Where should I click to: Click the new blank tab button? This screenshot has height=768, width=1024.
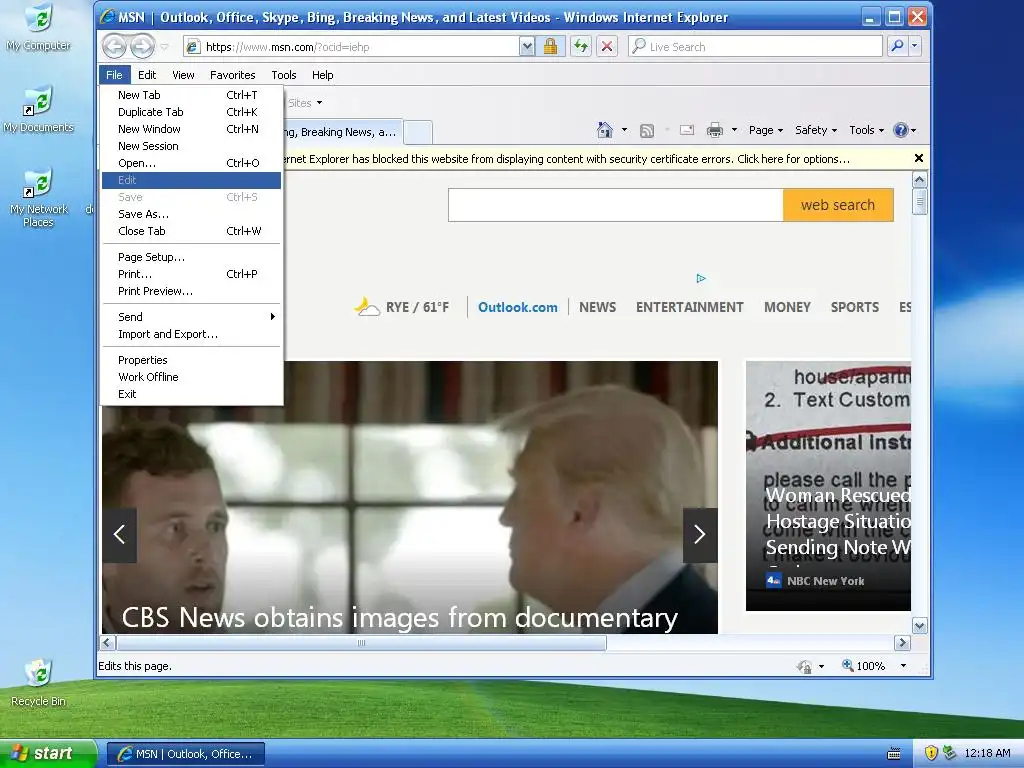[418, 133]
